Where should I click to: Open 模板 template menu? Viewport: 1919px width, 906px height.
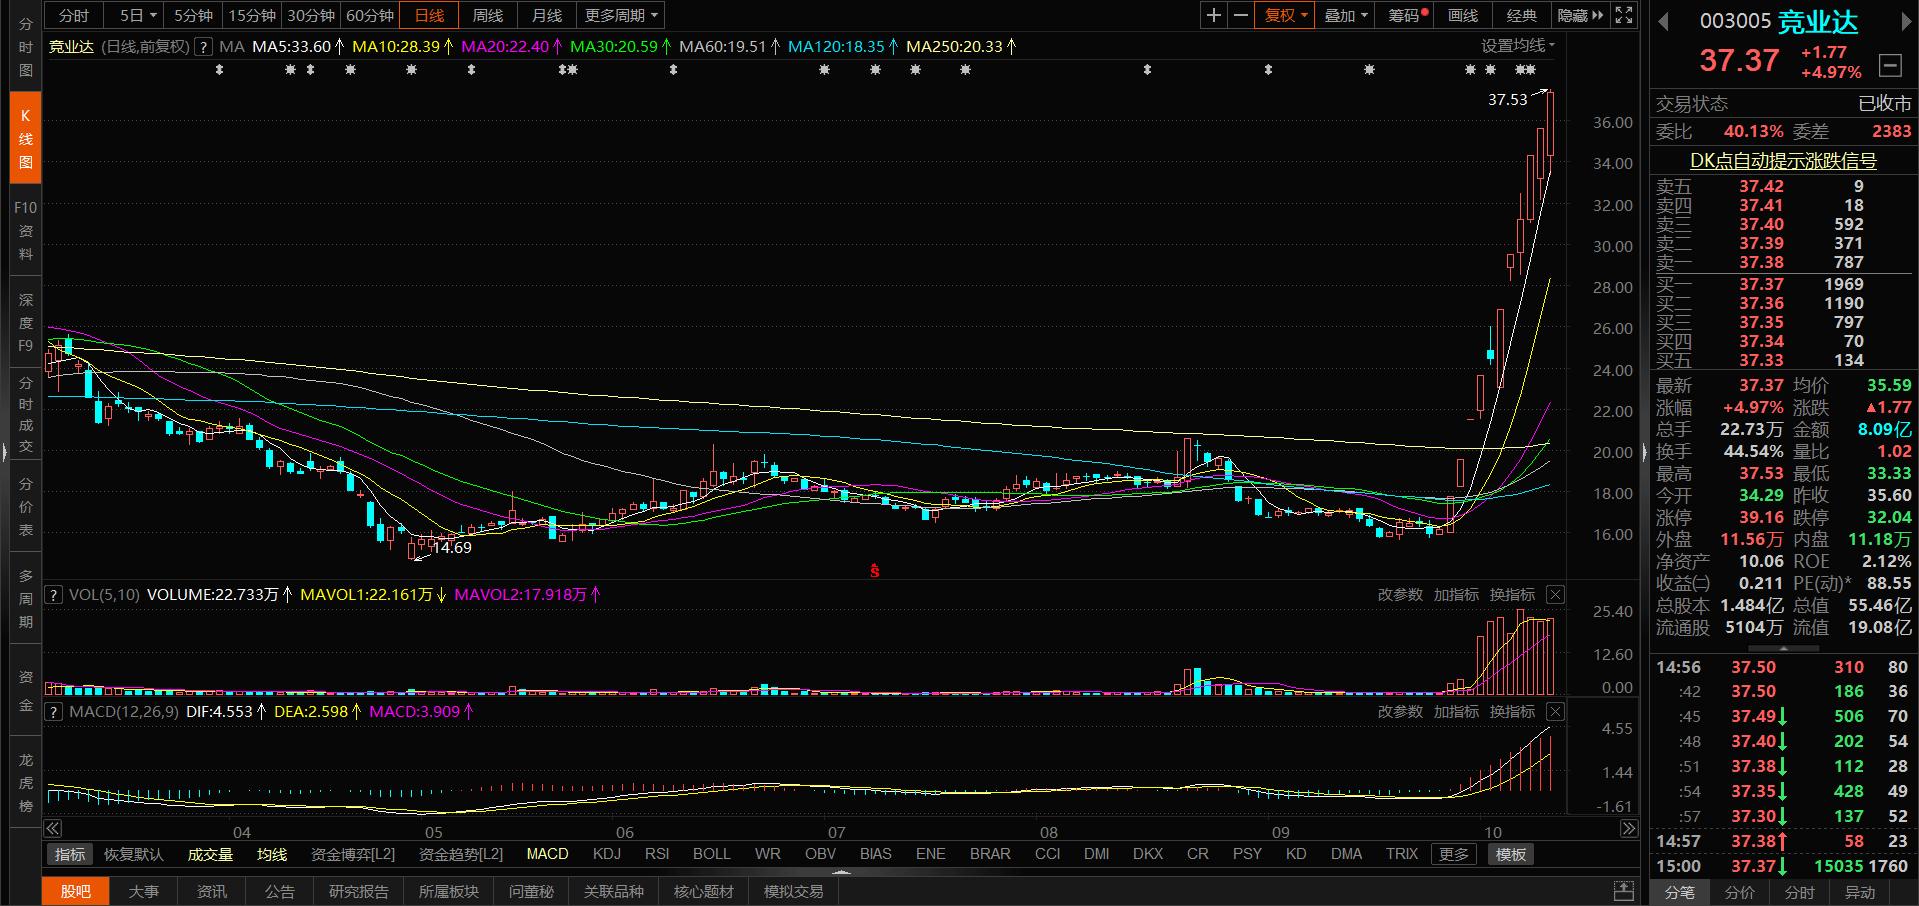pyautogui.click(x=1511, y=854)
